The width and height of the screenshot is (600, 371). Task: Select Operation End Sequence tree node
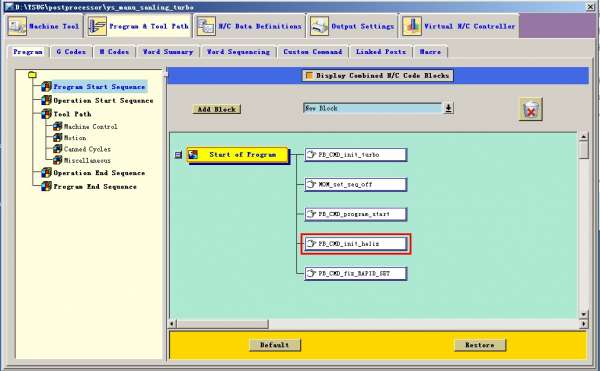pyautogui.click(x=99, y=173)
